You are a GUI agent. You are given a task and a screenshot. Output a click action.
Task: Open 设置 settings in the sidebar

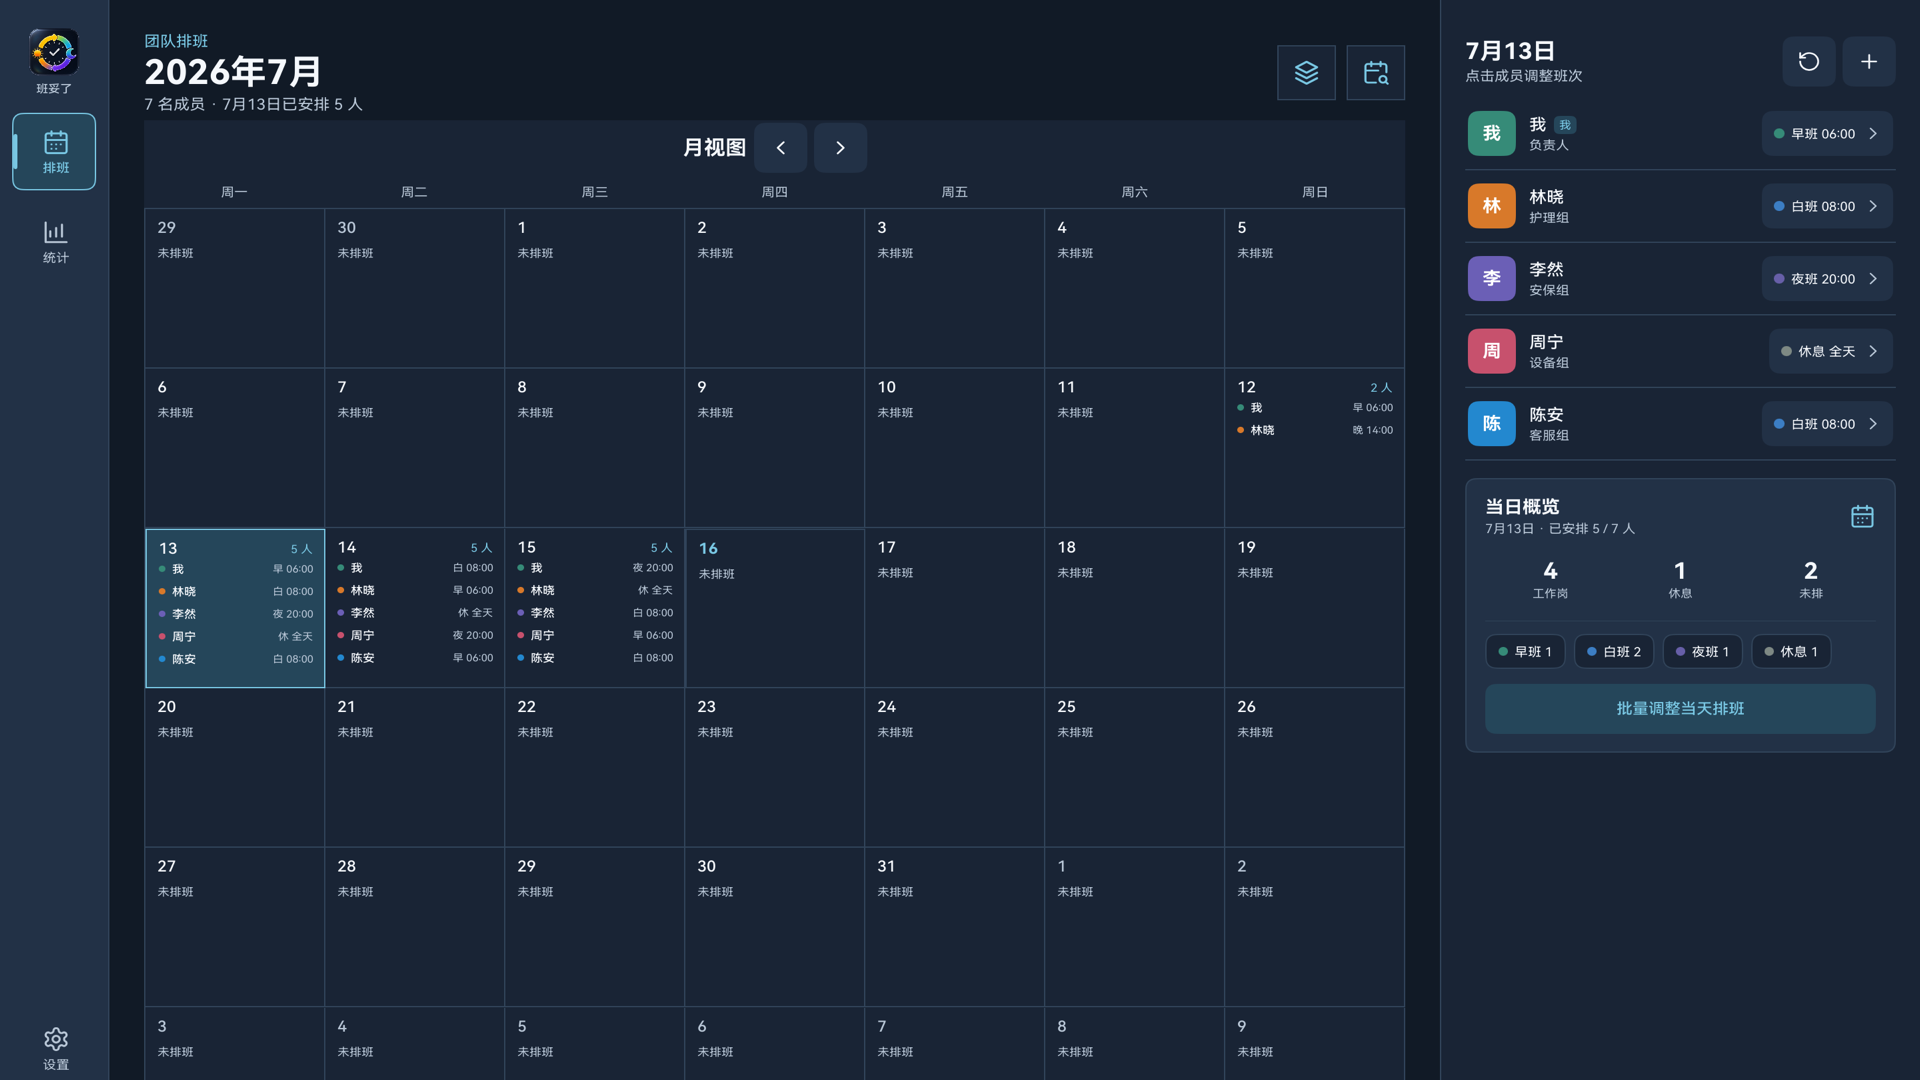coord(55,1049)
